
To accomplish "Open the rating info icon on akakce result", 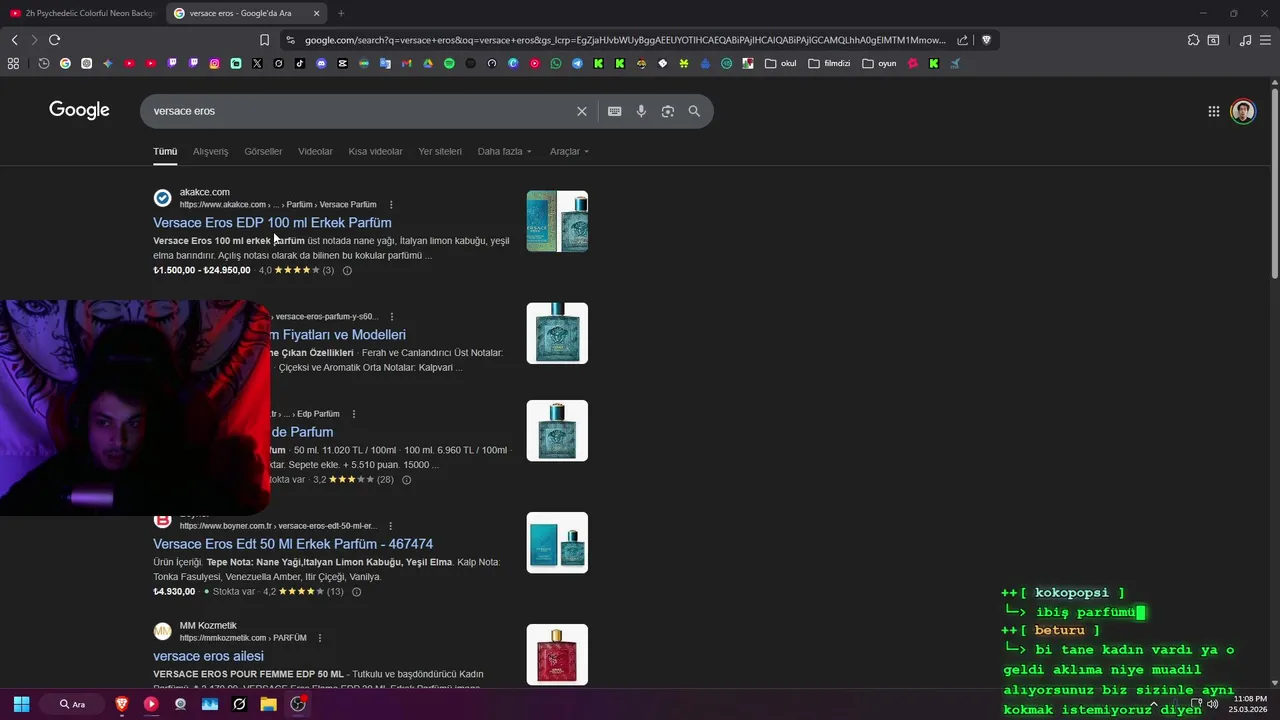I will click(347, 270).
